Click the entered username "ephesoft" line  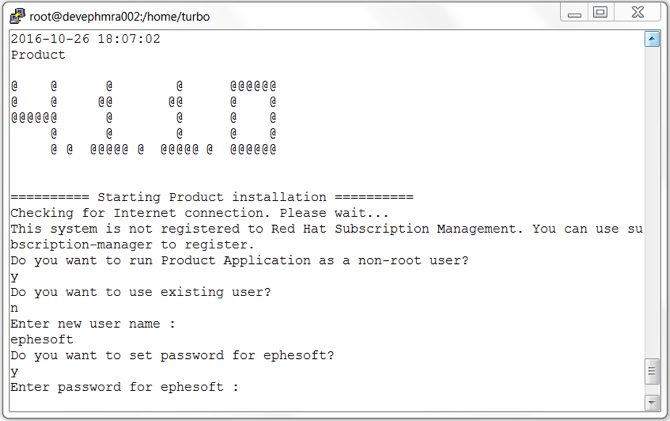click(x=42, y=340)
